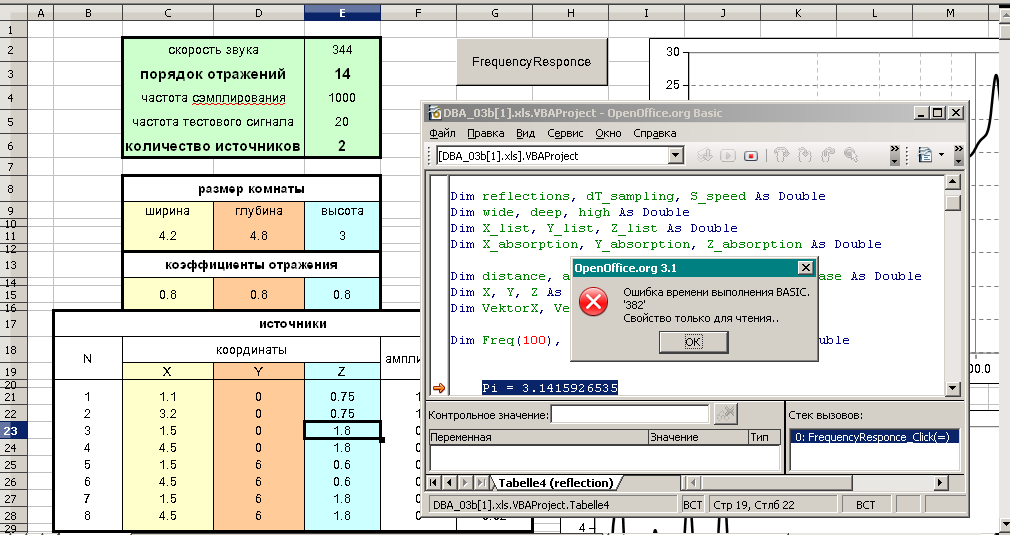The image size is (1010, 535).
Task: Select spreadsheet column header E
Action: [x=342, y=13]
